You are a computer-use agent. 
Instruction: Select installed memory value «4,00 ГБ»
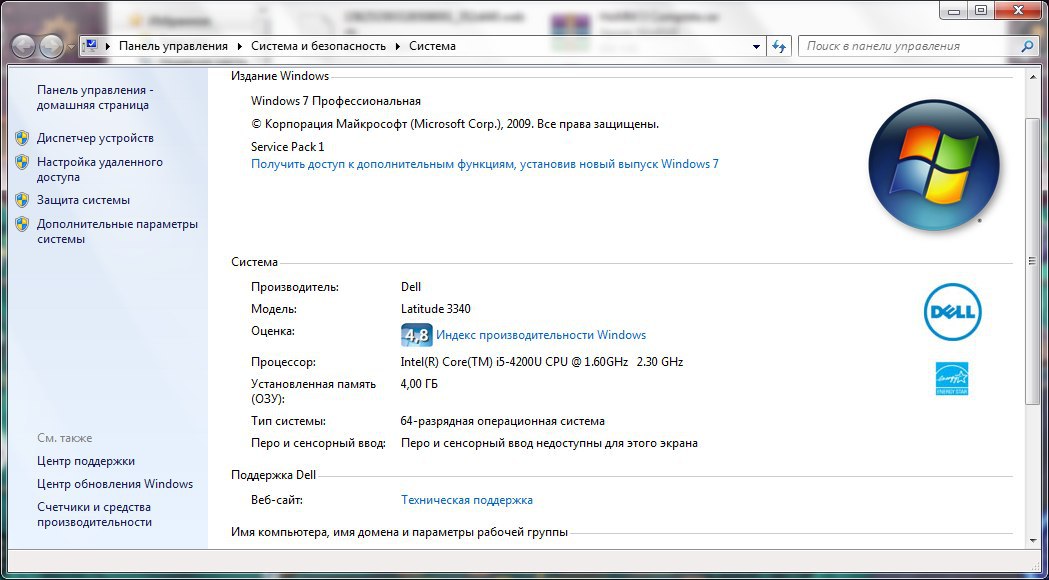pyautogui.click(x=419, y=384)
